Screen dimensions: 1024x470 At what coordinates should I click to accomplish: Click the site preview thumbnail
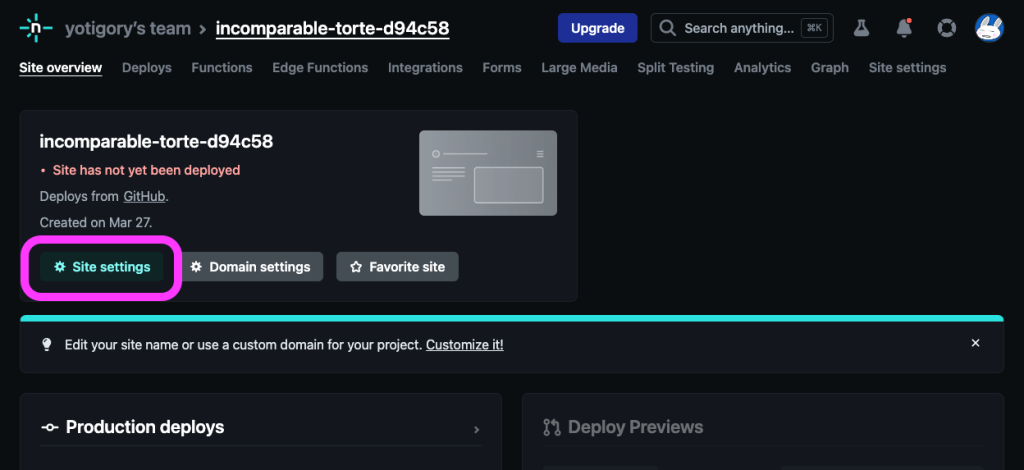click(x=488, y=173)
